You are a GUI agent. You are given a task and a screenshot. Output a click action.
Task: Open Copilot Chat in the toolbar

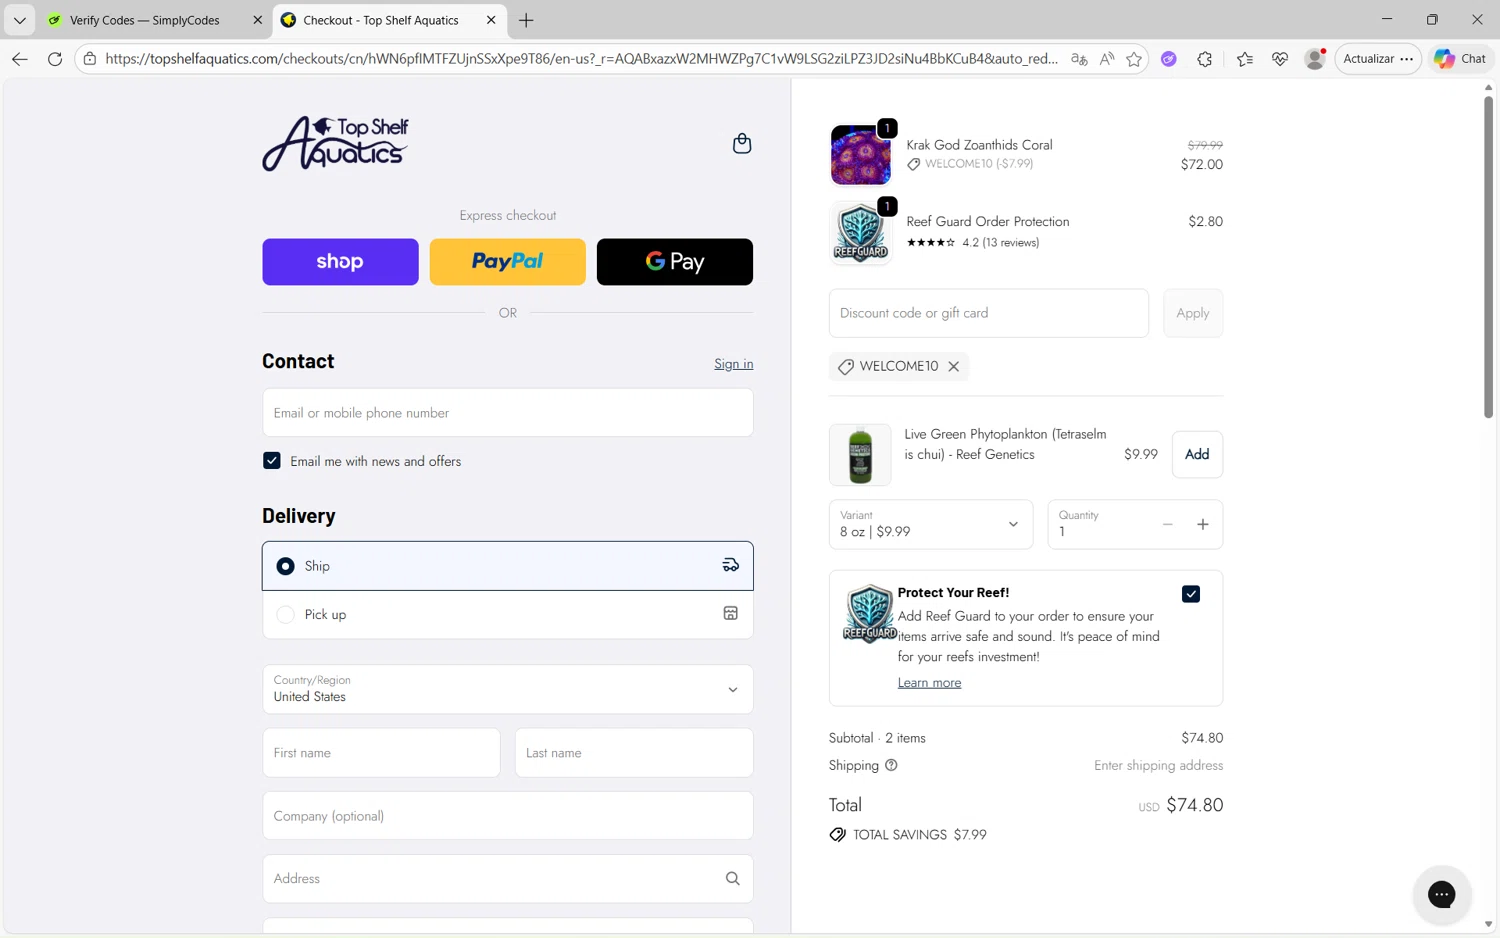click(x=1461, y=59)
